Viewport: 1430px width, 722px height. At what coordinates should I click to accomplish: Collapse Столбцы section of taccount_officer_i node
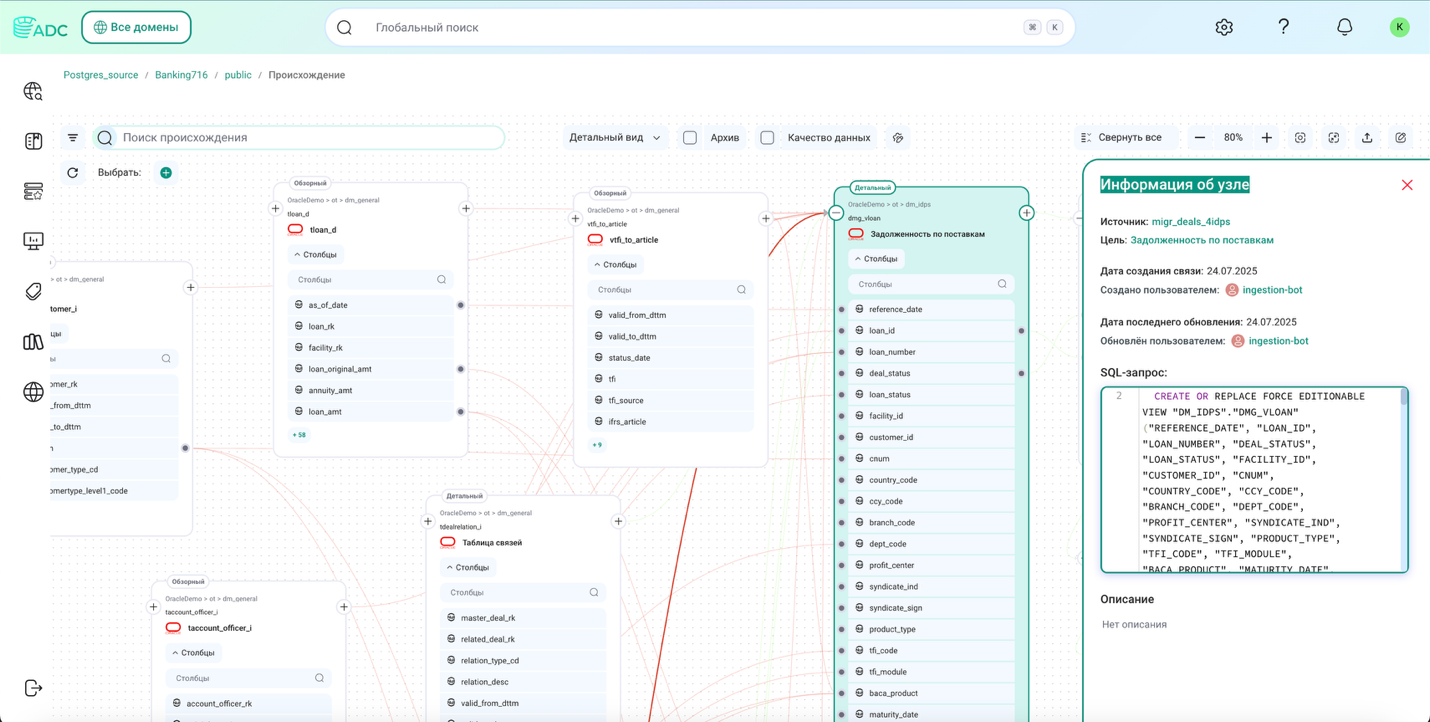click(193, 653)
